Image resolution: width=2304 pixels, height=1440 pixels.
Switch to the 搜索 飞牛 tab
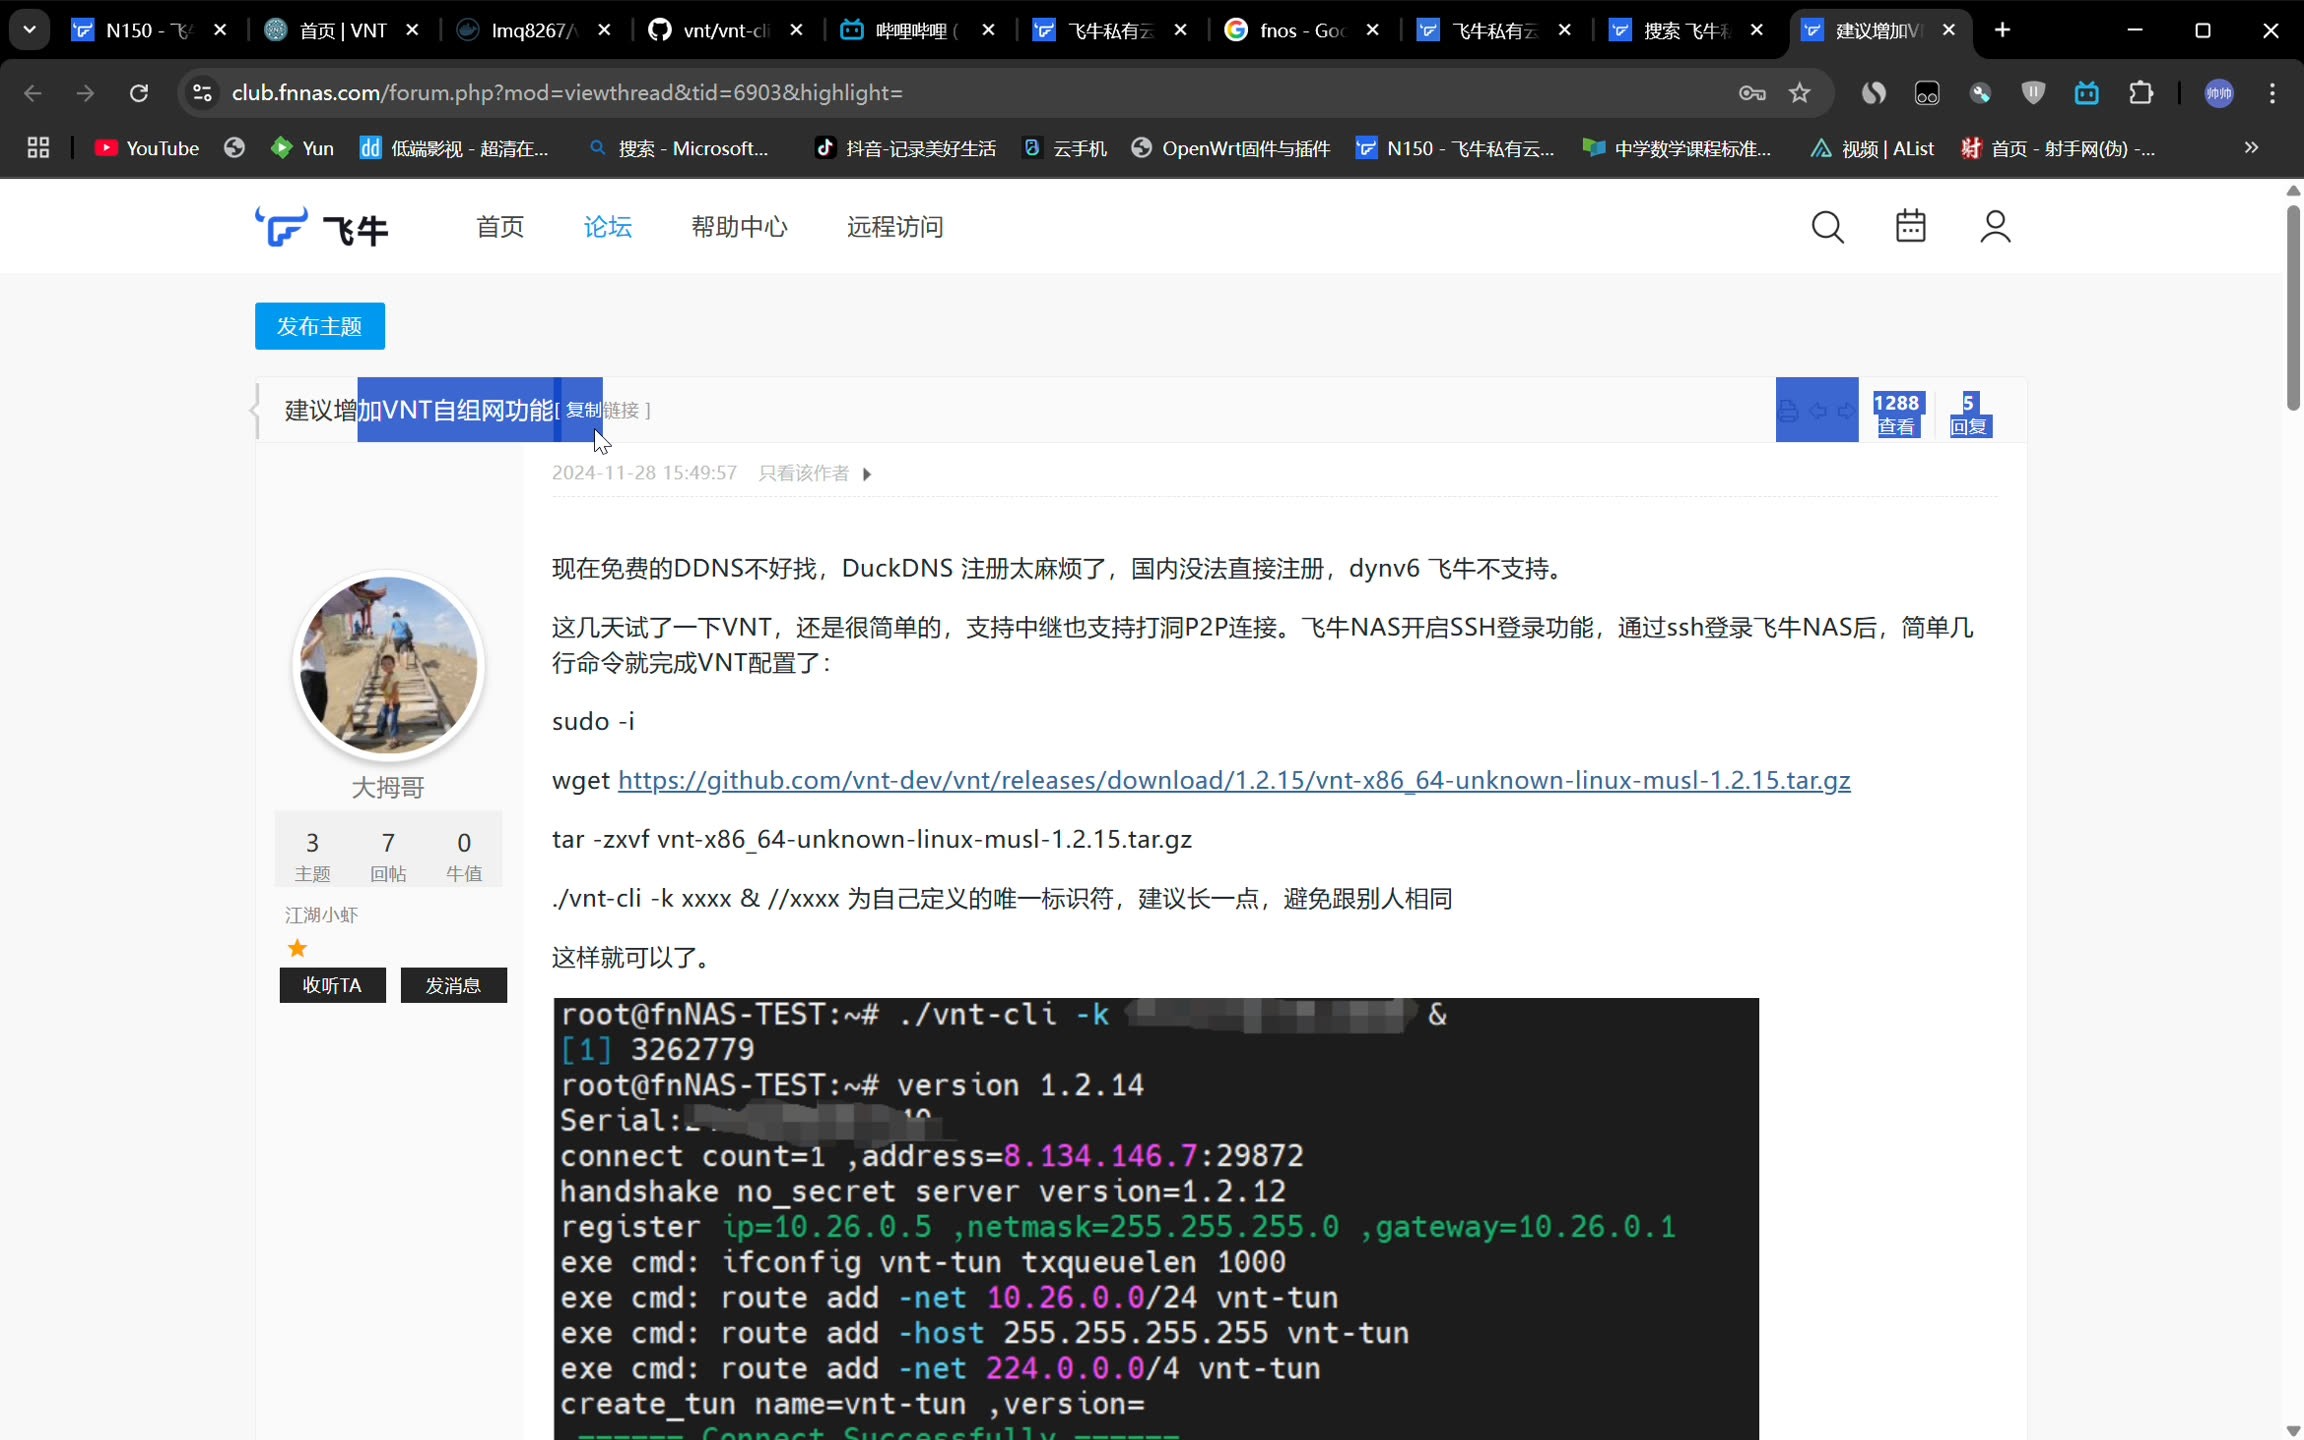1685,30
